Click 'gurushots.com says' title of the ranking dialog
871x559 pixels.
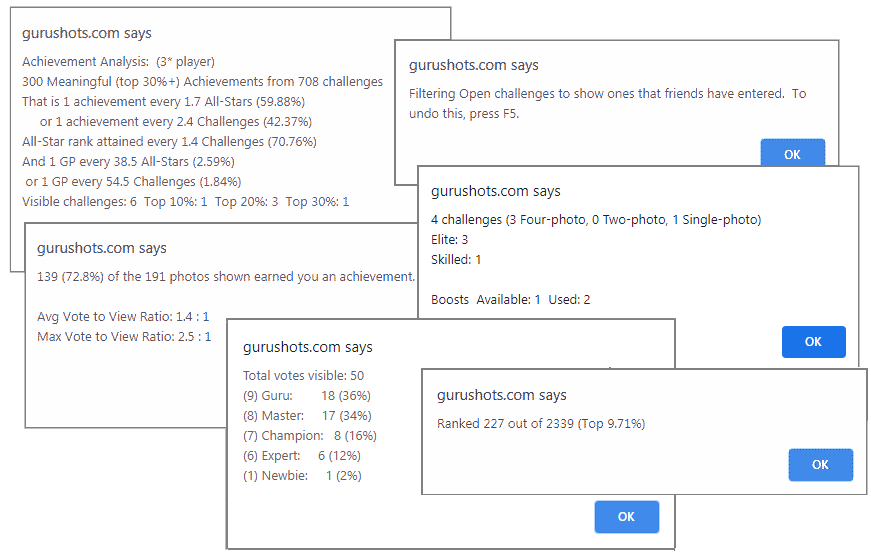pyautogui.click(x=502, y=395)
